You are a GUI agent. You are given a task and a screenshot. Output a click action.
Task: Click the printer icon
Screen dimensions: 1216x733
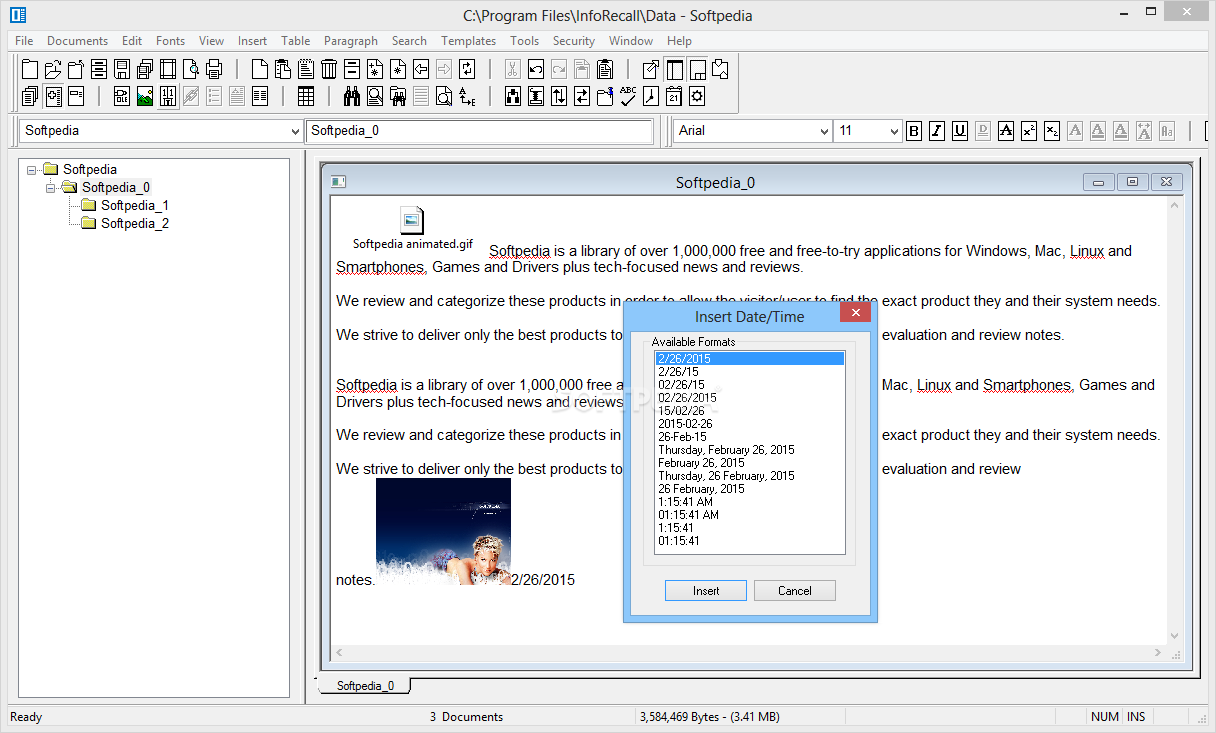coord(214,69)
